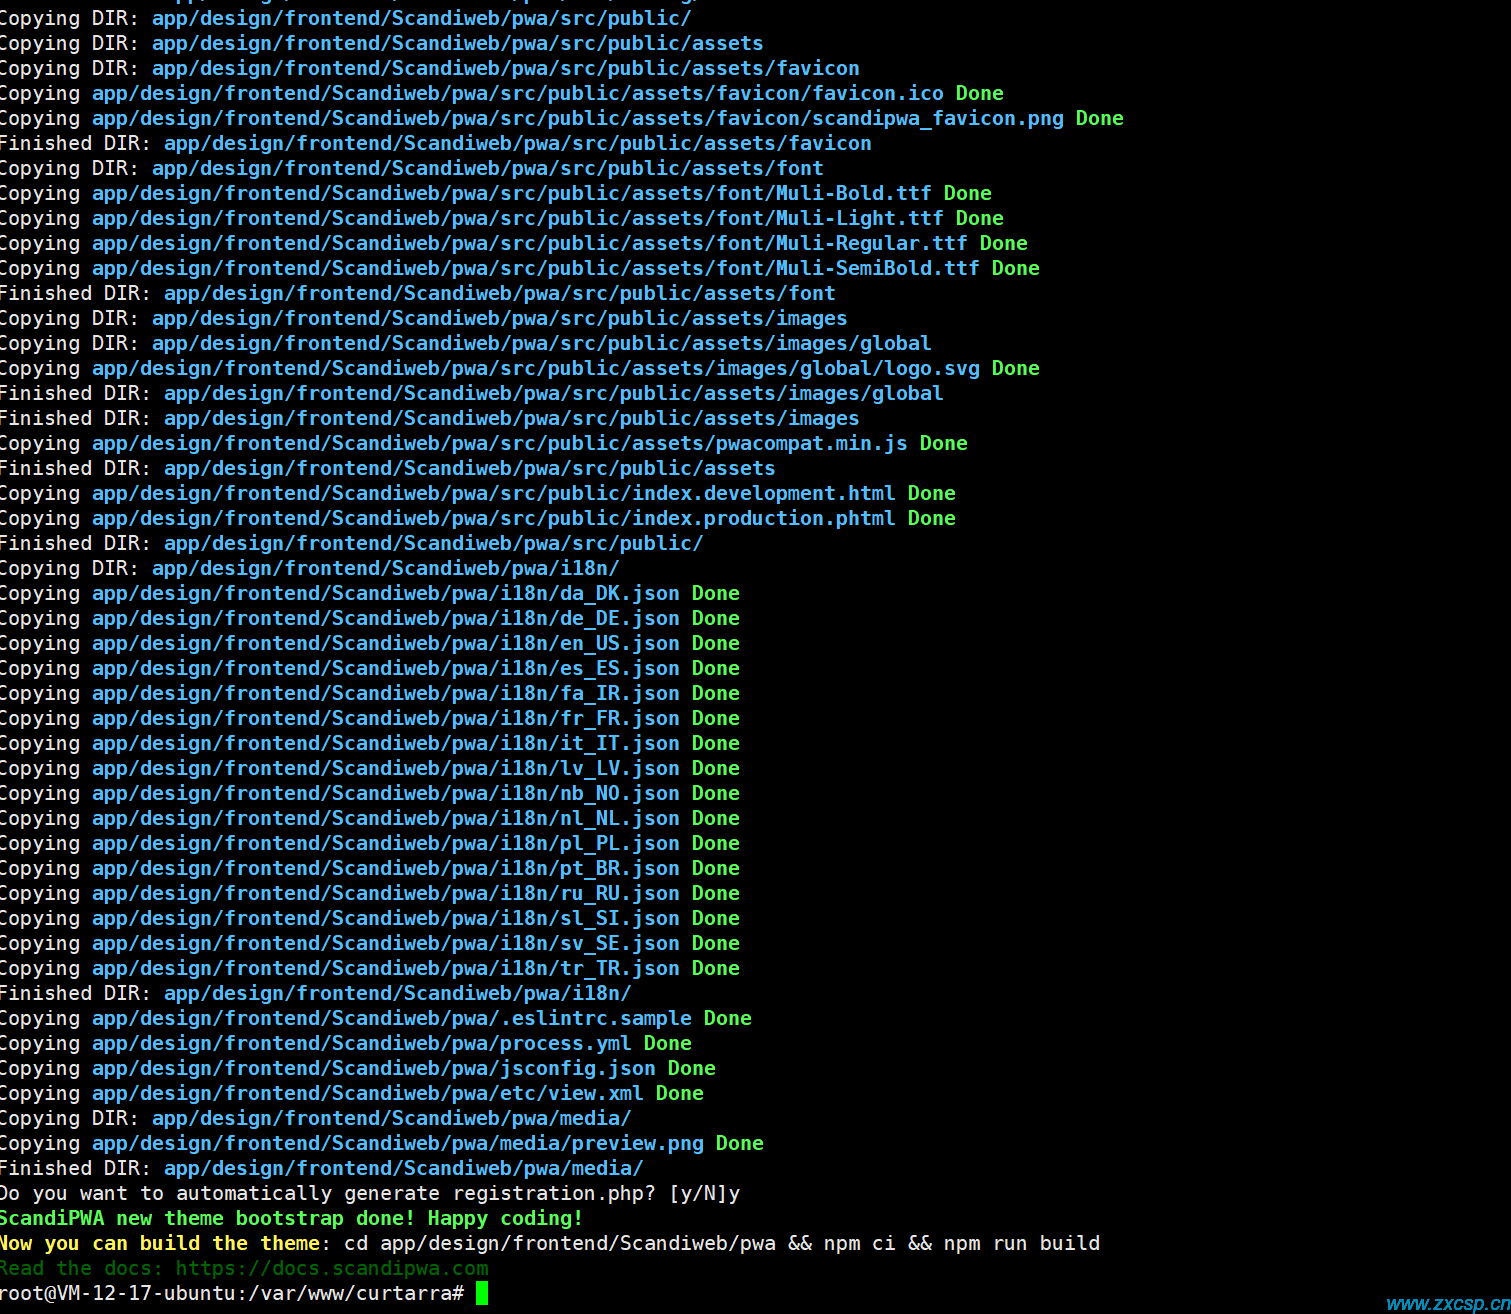Click the index.production.phtml path

pyautogui.click(x=494, y=518)
